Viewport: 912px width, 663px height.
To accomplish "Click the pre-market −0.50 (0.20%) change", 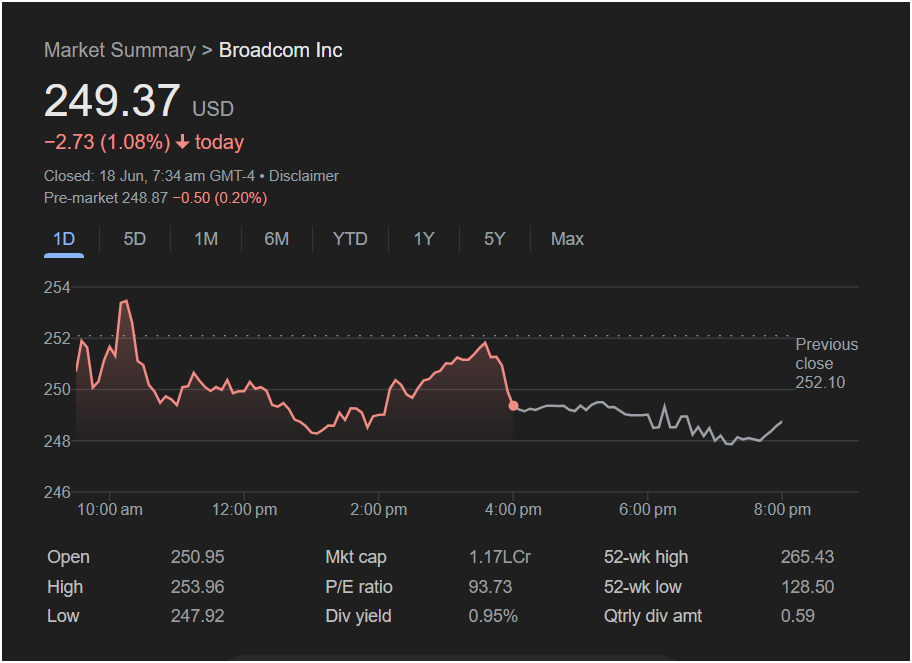I will pos(220,198).
